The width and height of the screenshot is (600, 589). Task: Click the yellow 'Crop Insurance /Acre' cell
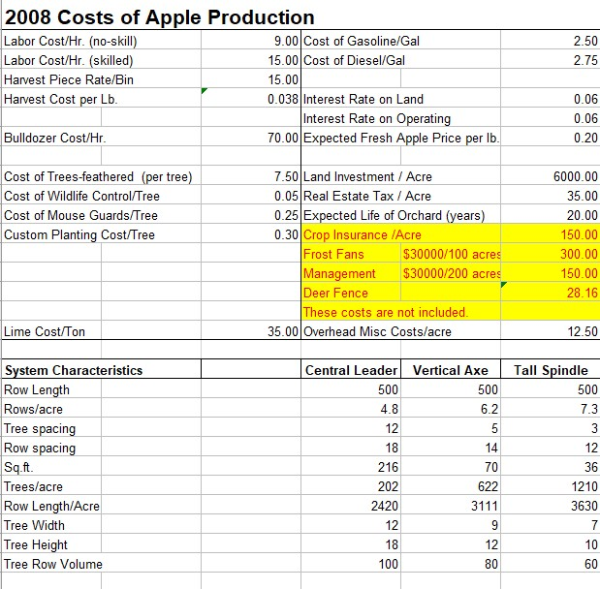(x=362, y=235)
